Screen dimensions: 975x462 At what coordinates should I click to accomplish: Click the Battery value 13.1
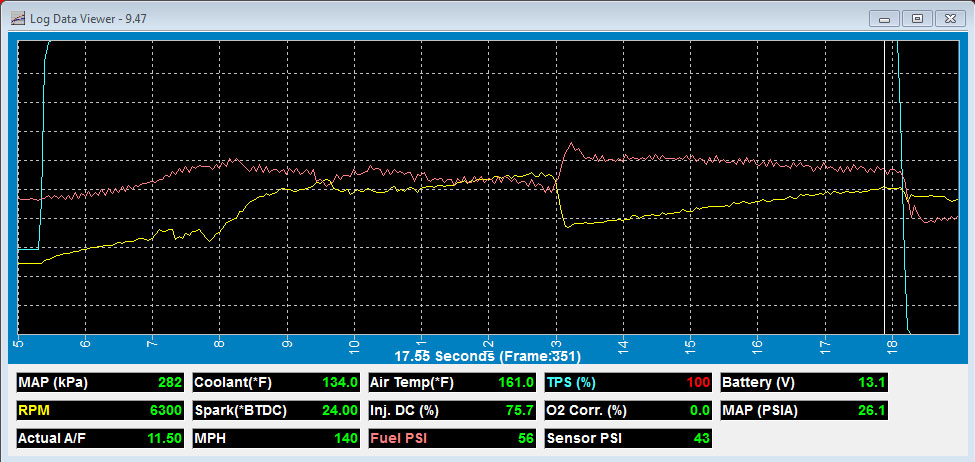(x=872, y=383)
